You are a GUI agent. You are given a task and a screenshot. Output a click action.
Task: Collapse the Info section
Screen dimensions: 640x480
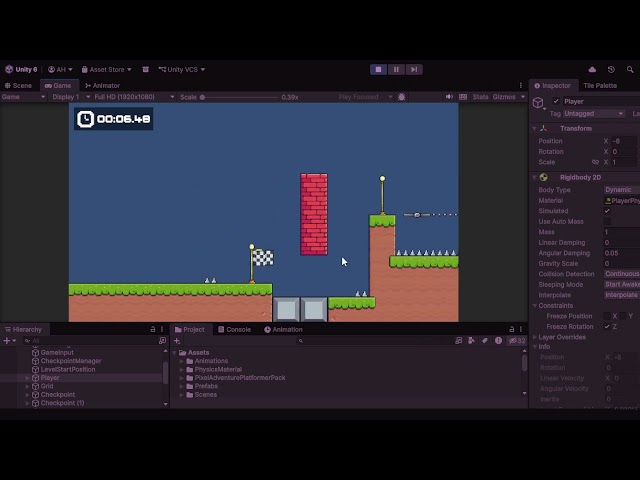[534, 347]
